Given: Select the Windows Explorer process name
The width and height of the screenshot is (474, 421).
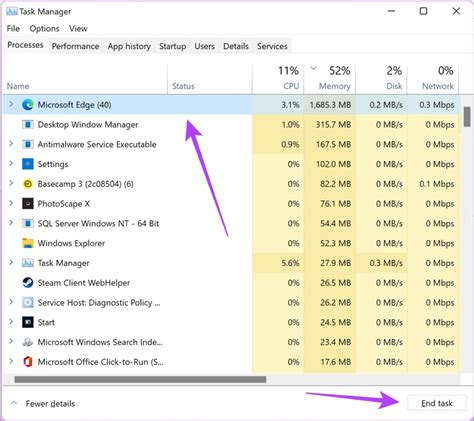Looking at the screenshot, I should click(71, 243).
